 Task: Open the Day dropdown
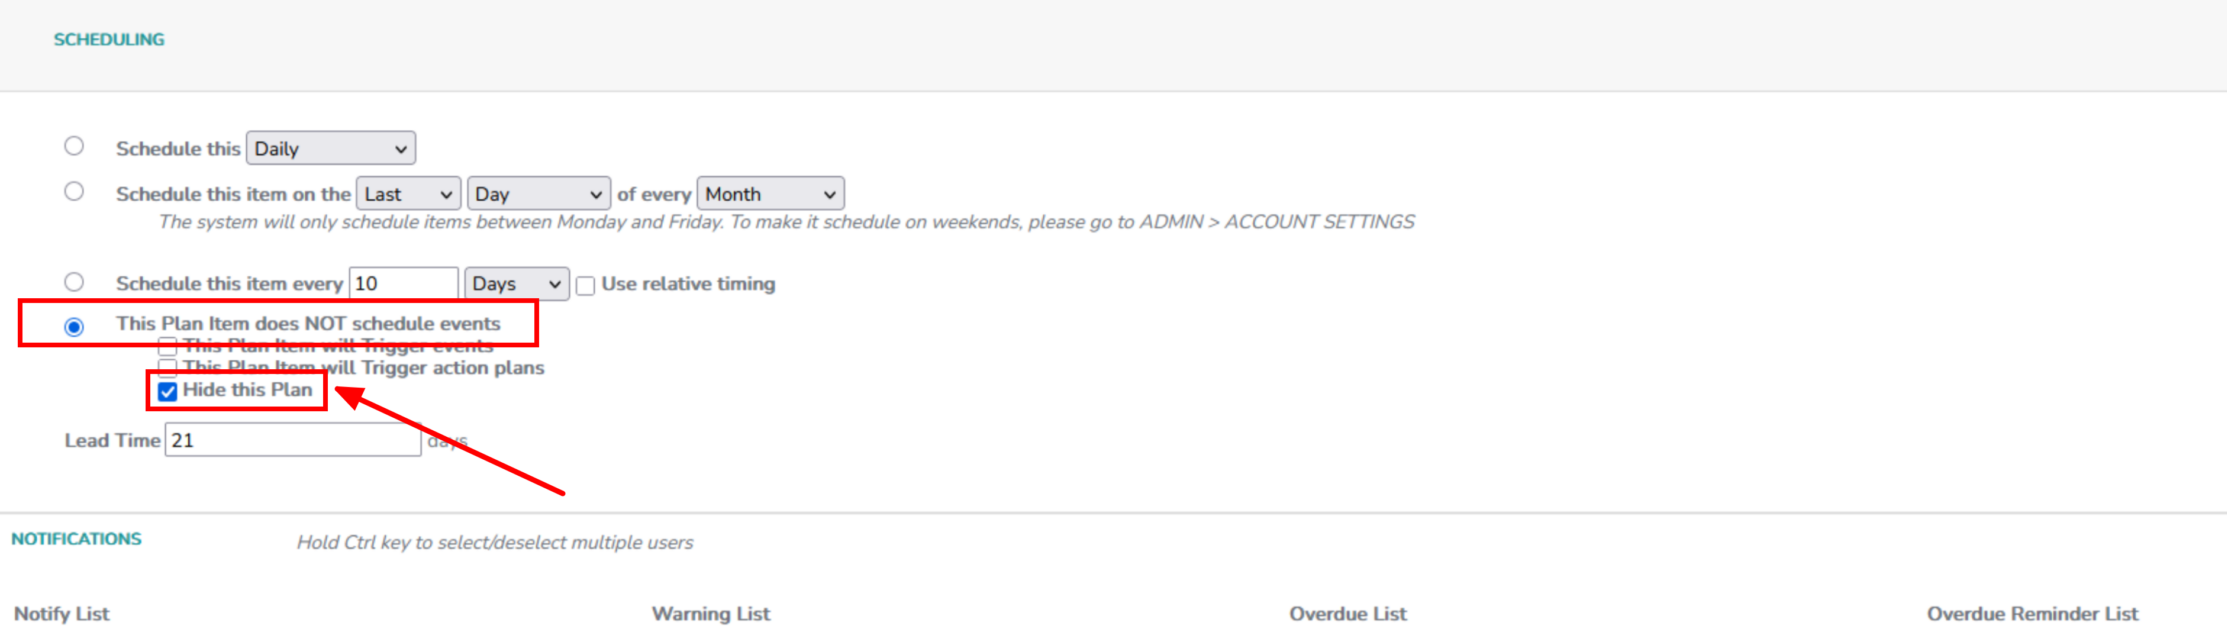point(539,194)
